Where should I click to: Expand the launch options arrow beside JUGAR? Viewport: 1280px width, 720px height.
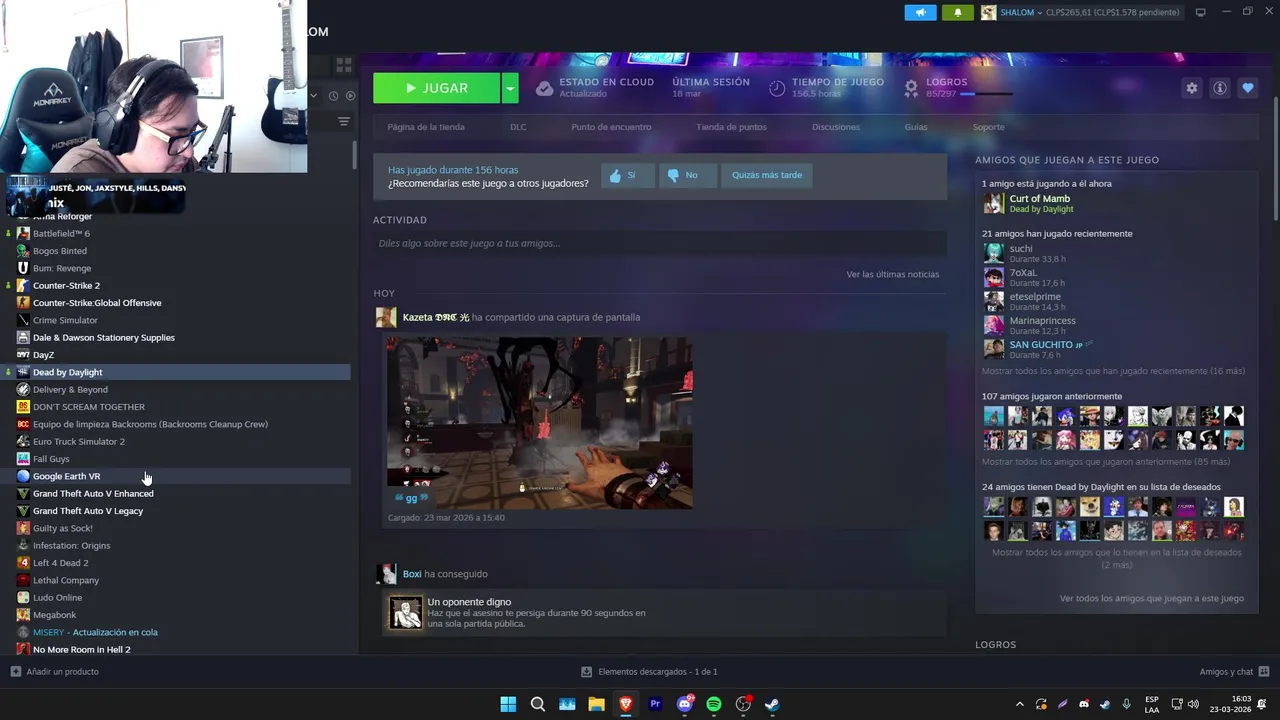pyautogui.click(x=510, y=88)
